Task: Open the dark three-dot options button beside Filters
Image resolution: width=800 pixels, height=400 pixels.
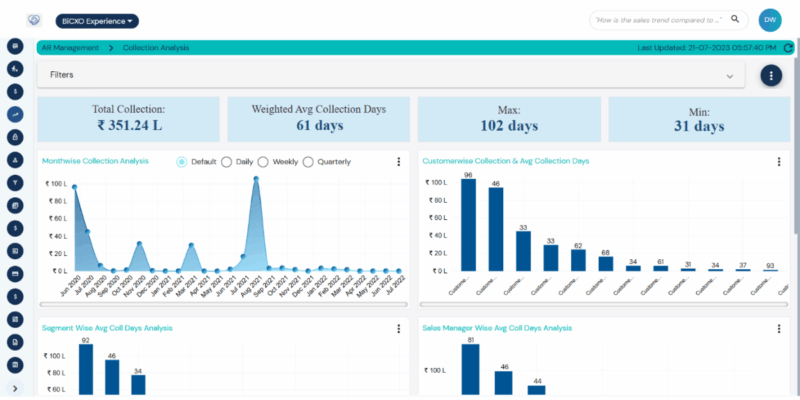Action: [771, 75]
